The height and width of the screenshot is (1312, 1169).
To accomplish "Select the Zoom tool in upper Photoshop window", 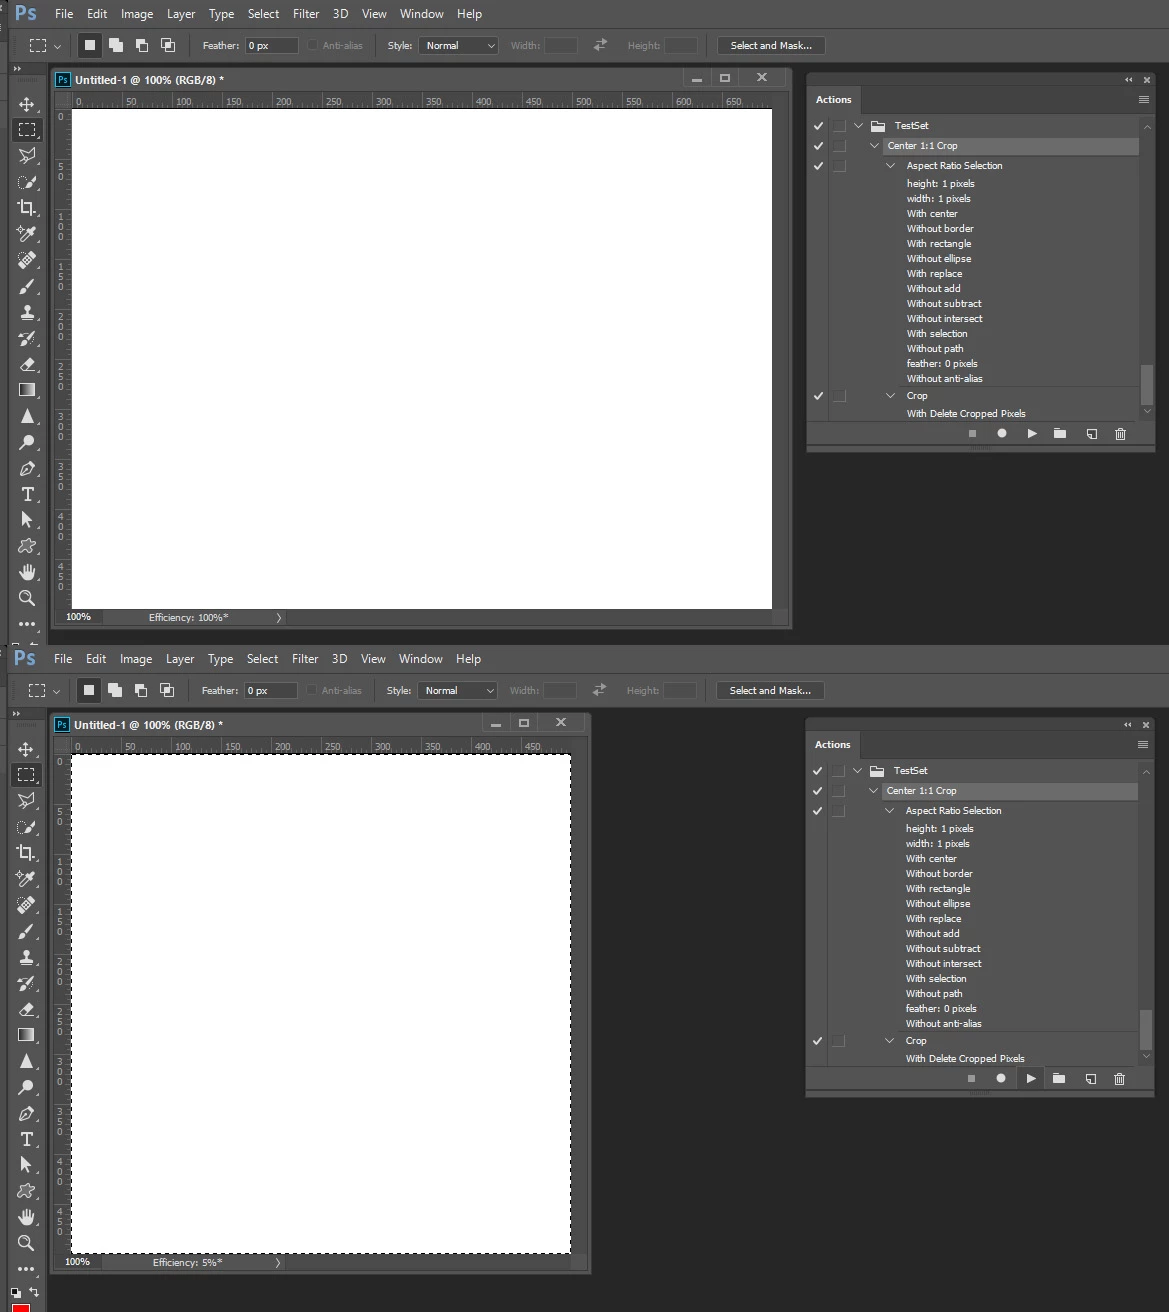I will tap(27, 598).
